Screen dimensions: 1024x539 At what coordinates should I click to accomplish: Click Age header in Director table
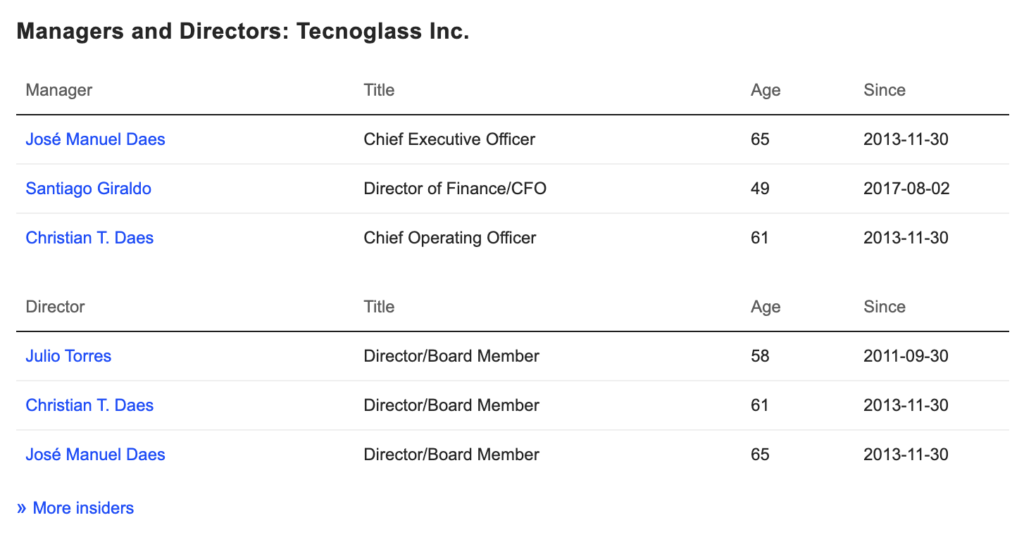765,307
